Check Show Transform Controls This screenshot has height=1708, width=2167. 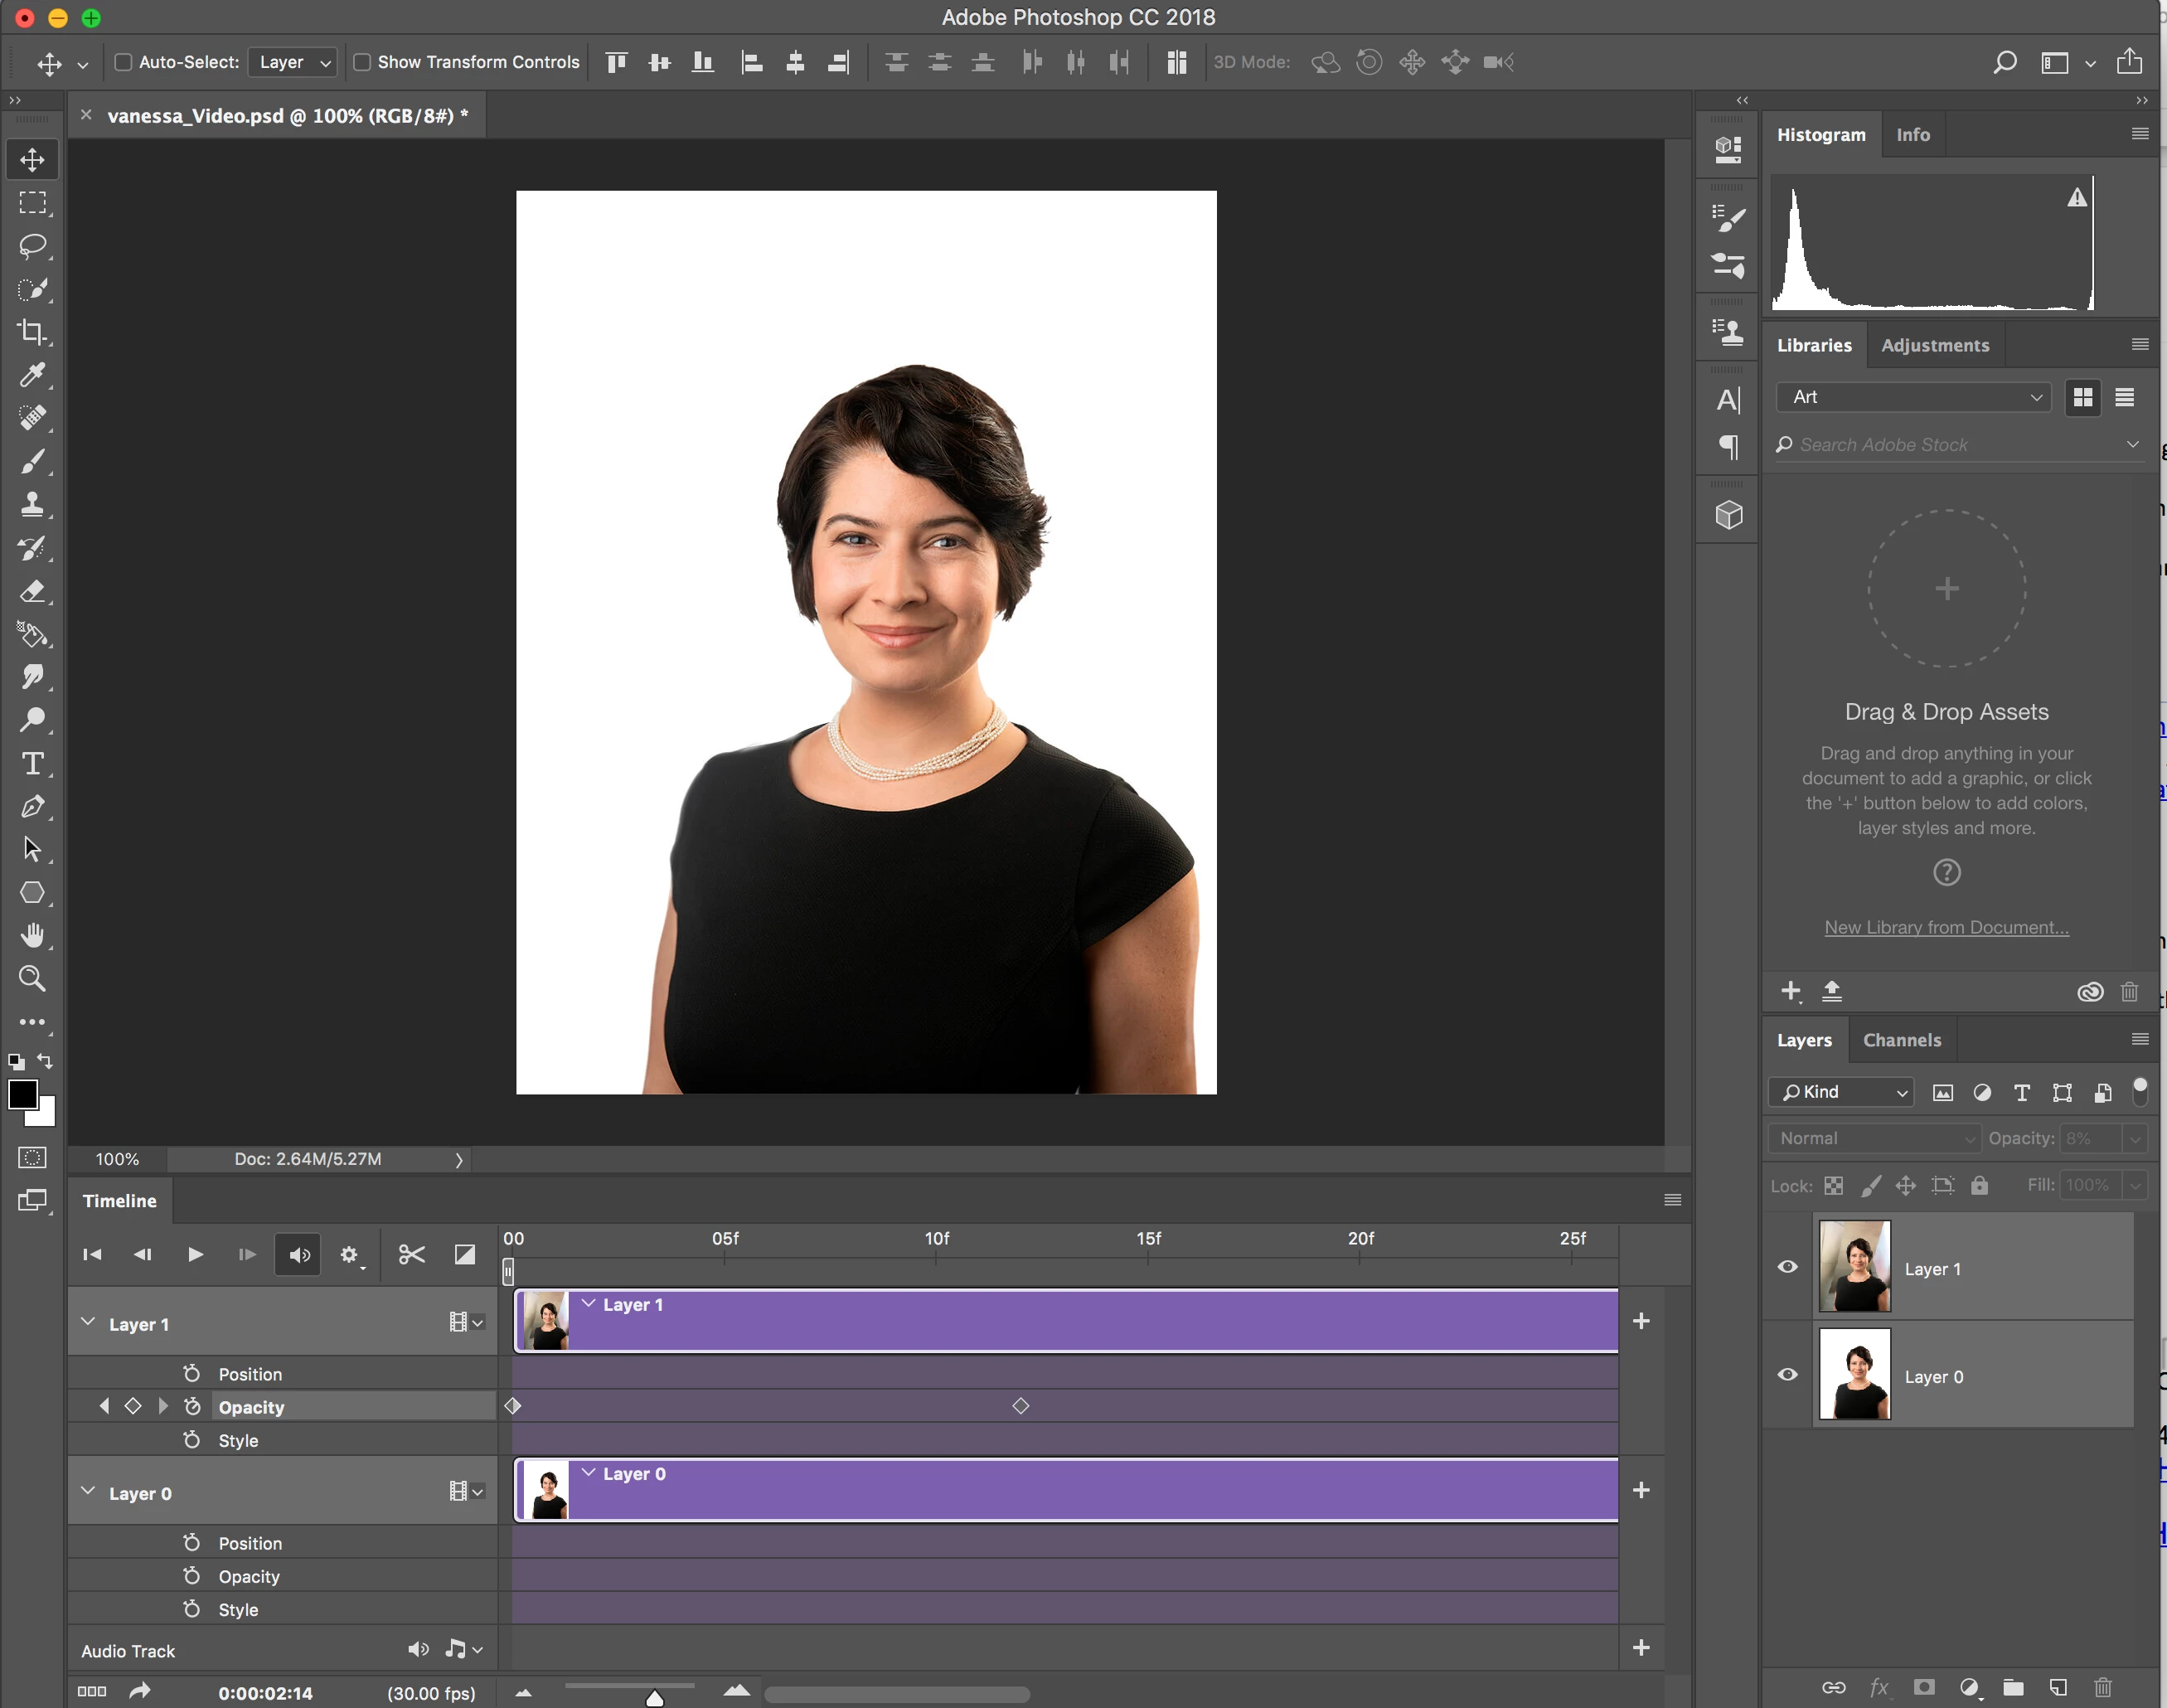click(362, 62)
